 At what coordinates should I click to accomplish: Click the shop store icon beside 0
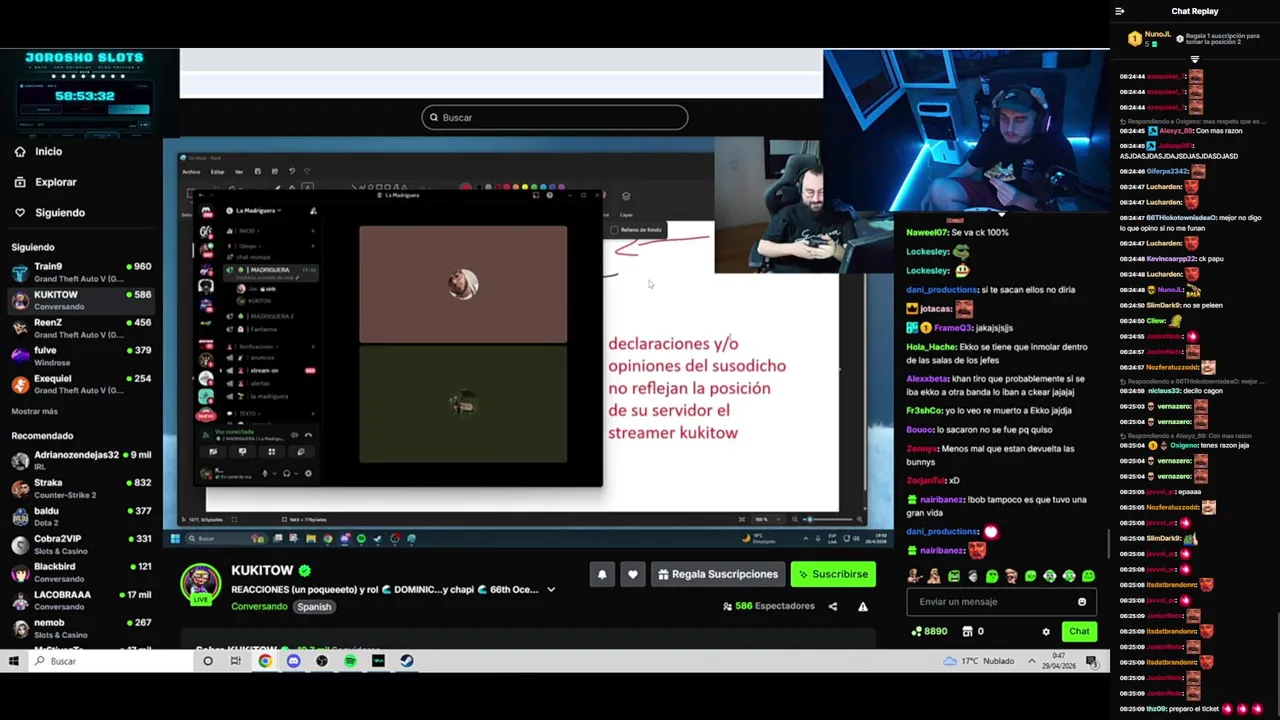tap(967, 631)
